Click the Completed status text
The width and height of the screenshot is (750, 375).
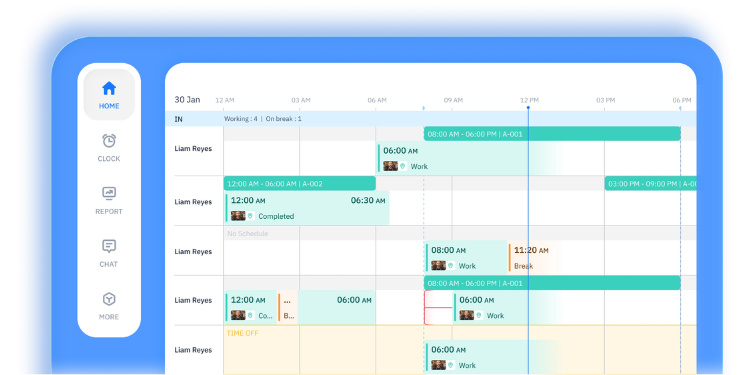point(276,216)
